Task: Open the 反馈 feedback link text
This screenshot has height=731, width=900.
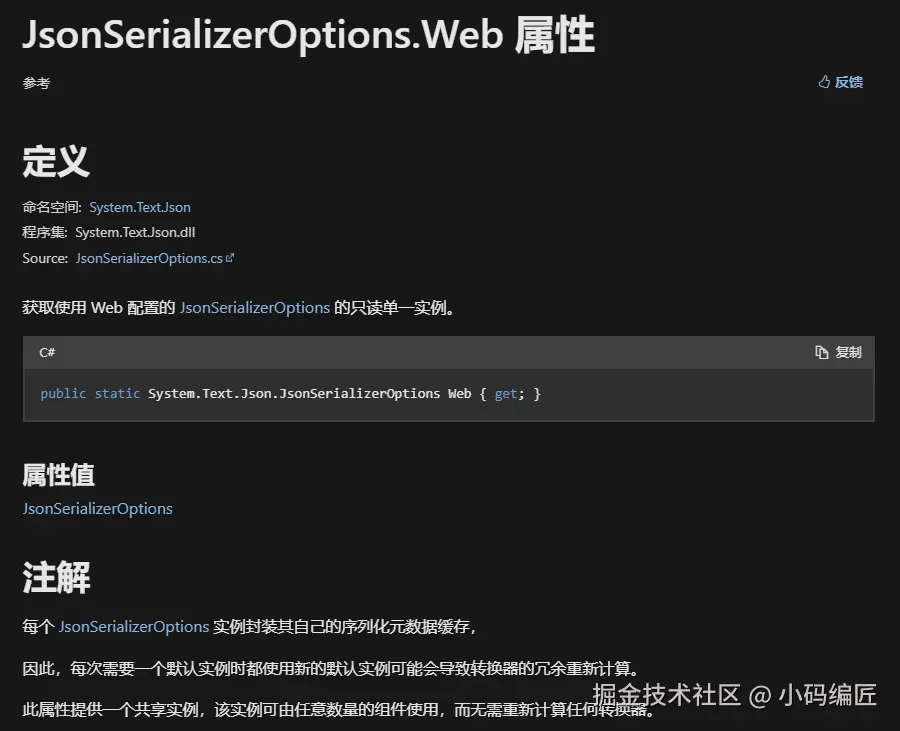Action: pyautogui.click(x=848, y=82)
